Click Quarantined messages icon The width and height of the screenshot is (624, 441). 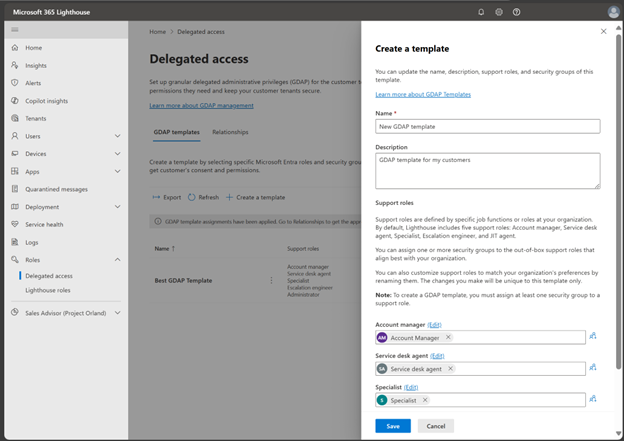tap(15, 189)
